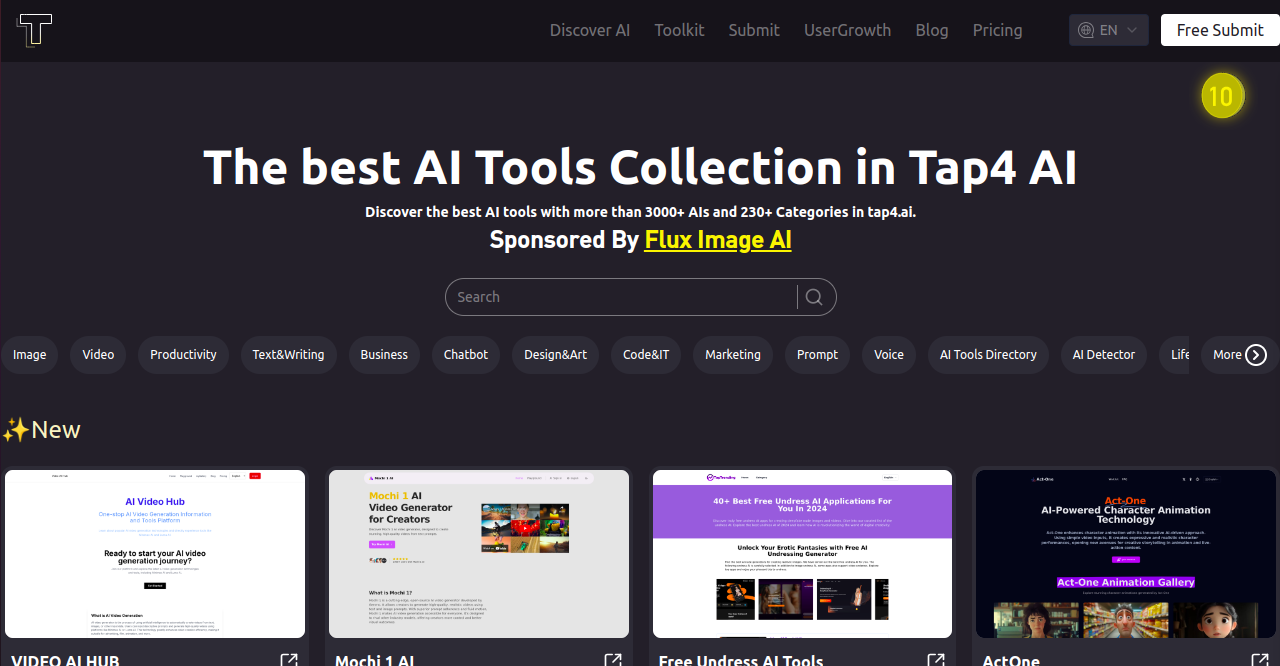The image size is (1280, 666).
Task: Filter by Marketing category
Action: (733, 355)
